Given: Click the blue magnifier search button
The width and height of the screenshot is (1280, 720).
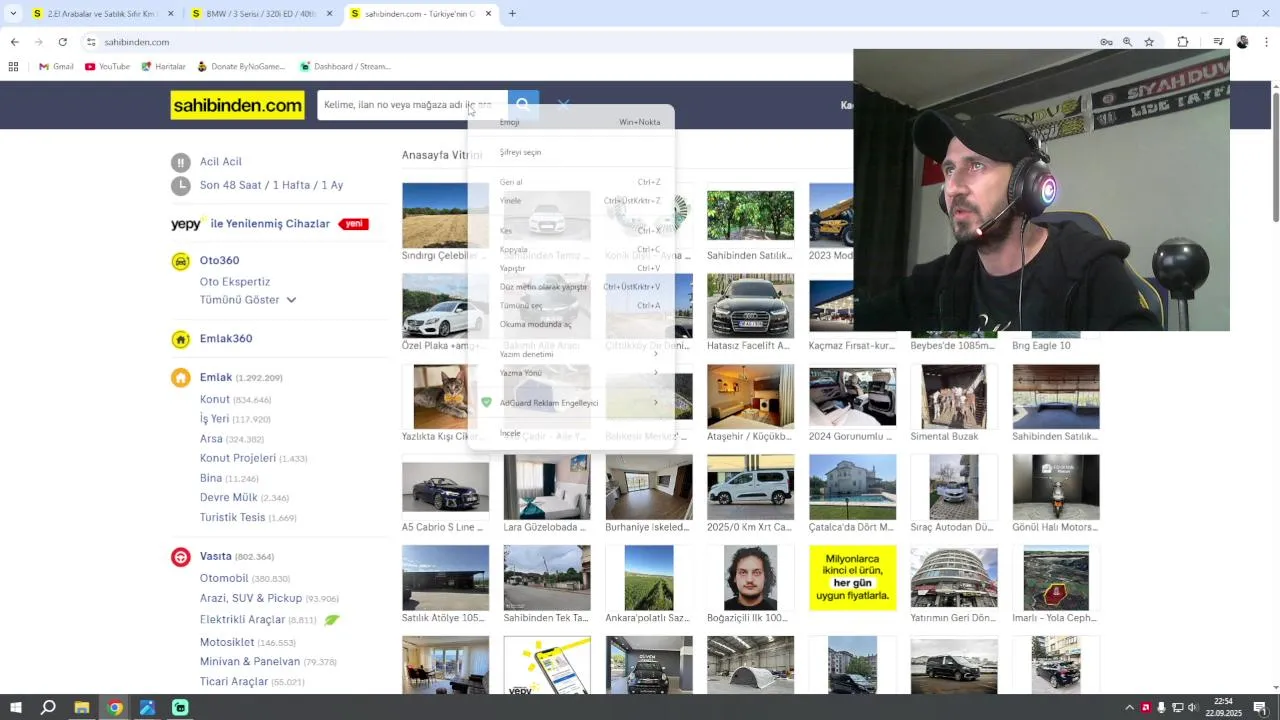Looking at the screenshot, I should point(523,105).
